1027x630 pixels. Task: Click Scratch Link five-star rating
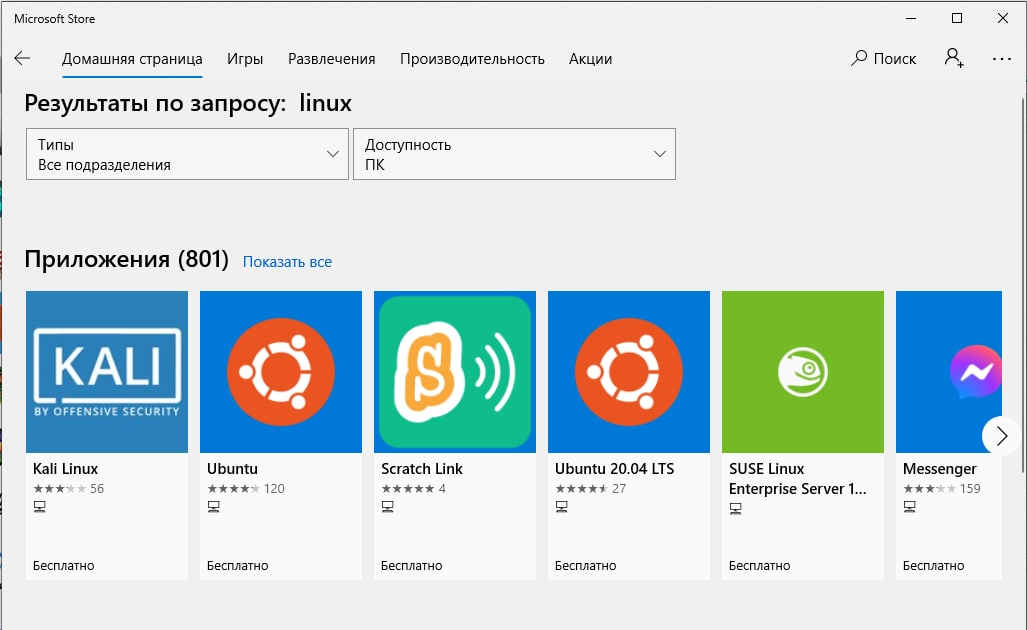pos(407,489)
